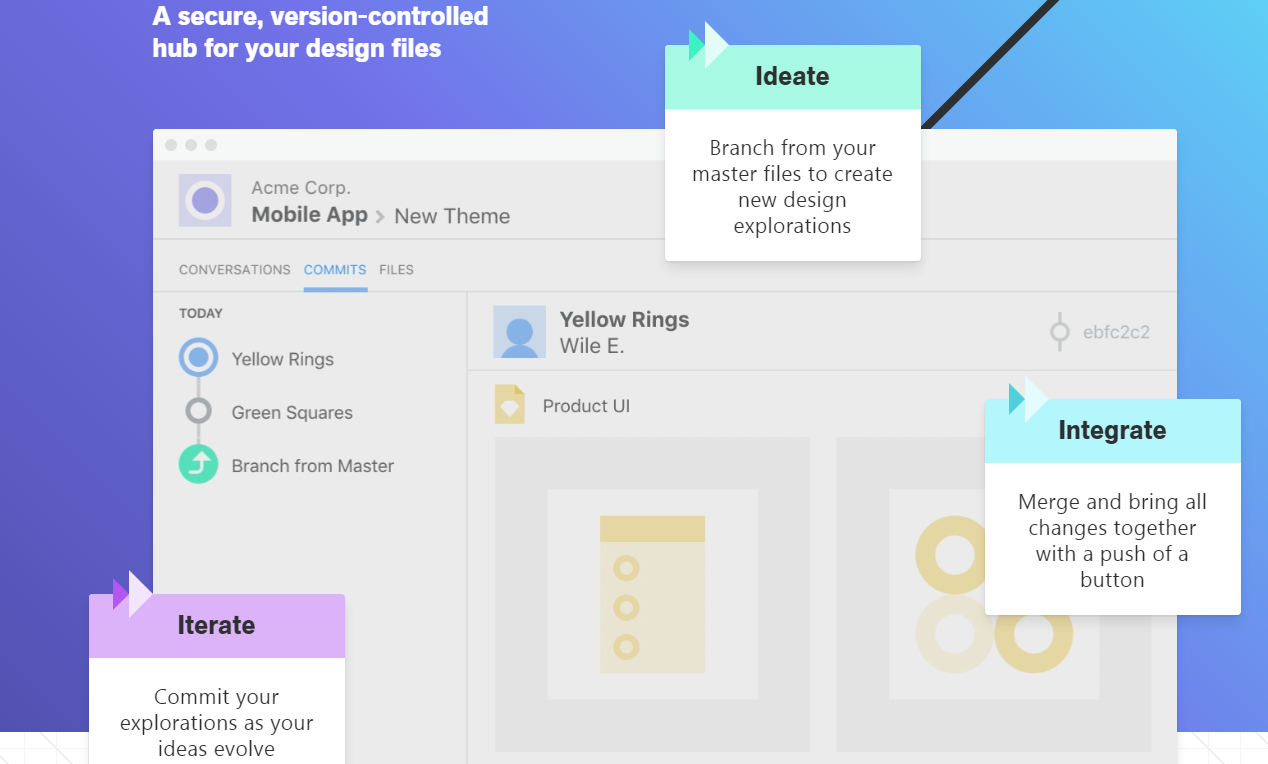Screen dimensions: 1268x764
Task: Open the Files tab
Action: pos(396,270)
